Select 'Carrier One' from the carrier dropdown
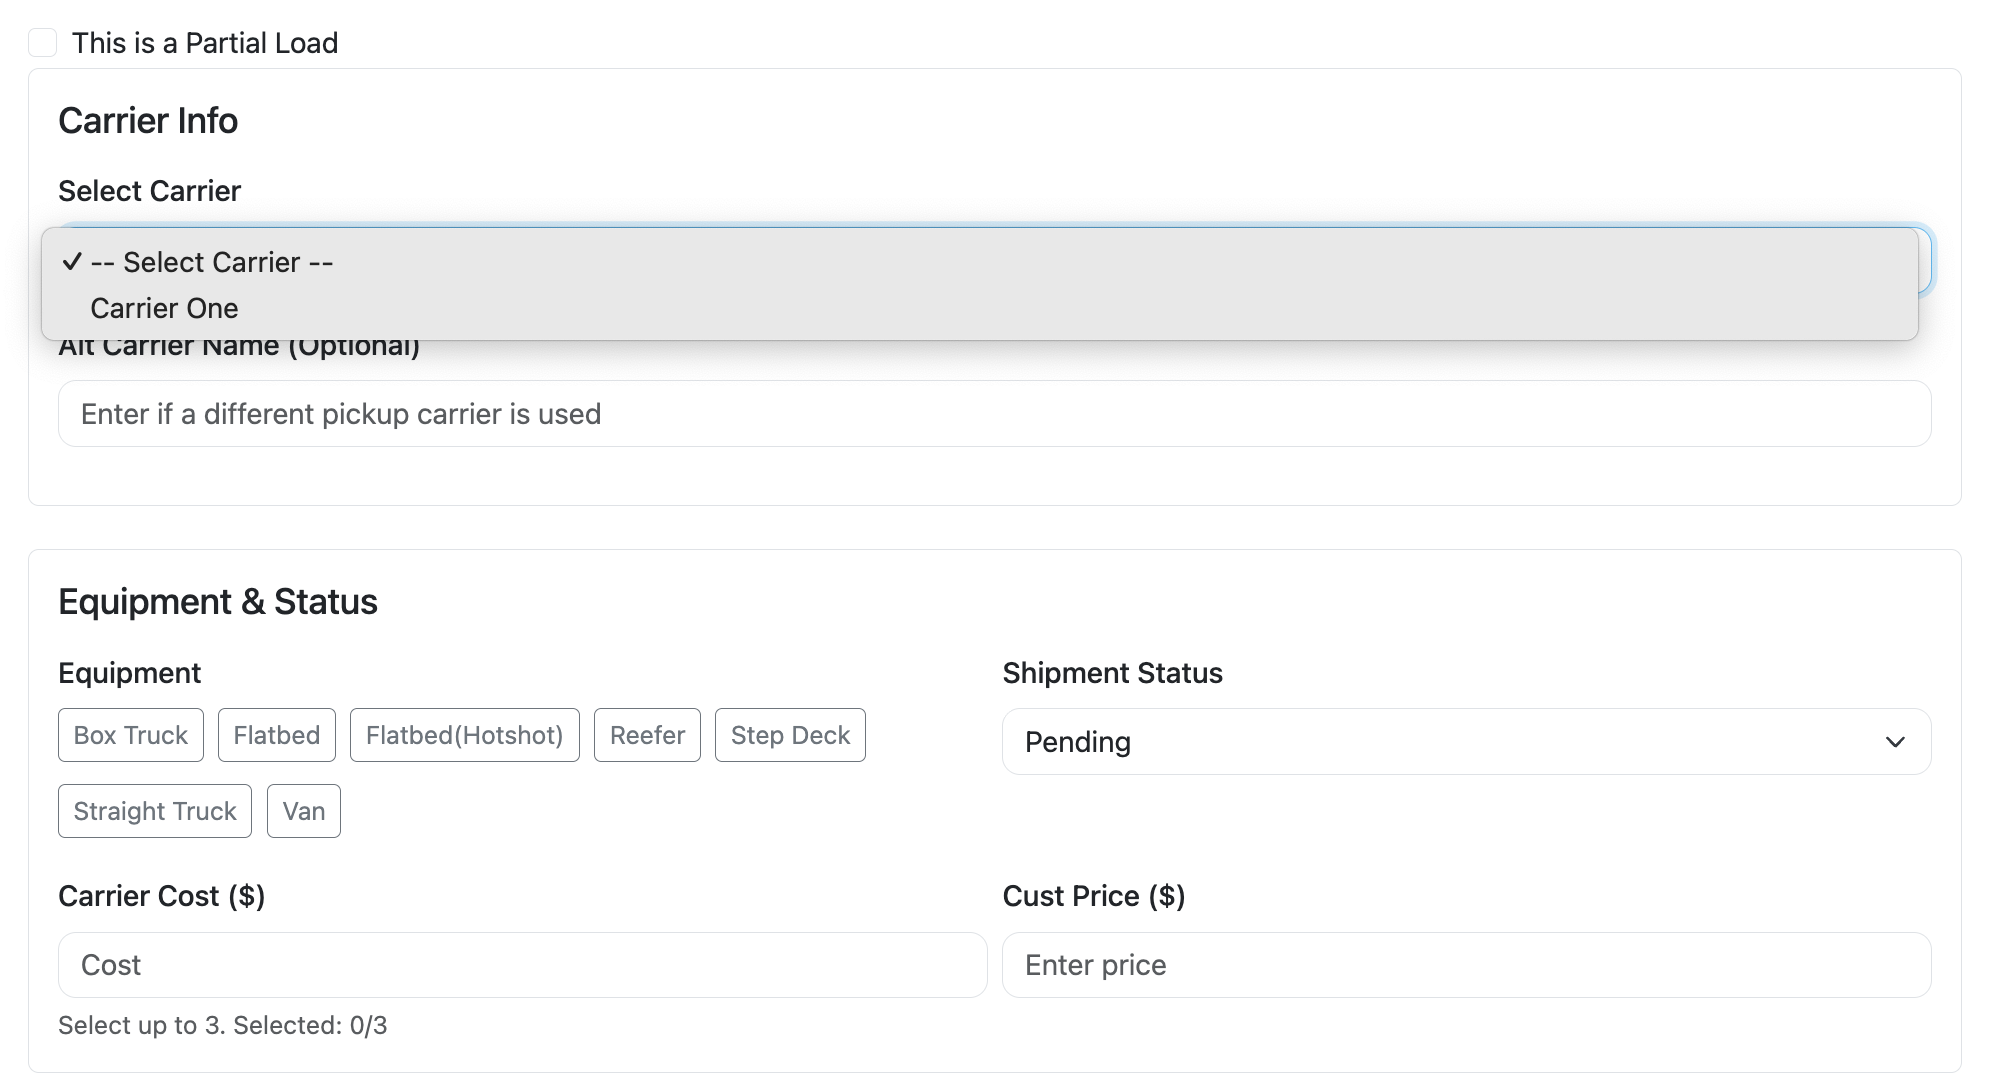 tap(164, 308)
